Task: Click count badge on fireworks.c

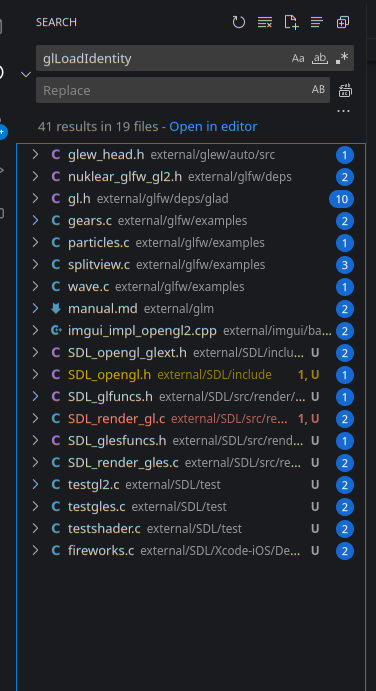Action: (x=345, y=551)
